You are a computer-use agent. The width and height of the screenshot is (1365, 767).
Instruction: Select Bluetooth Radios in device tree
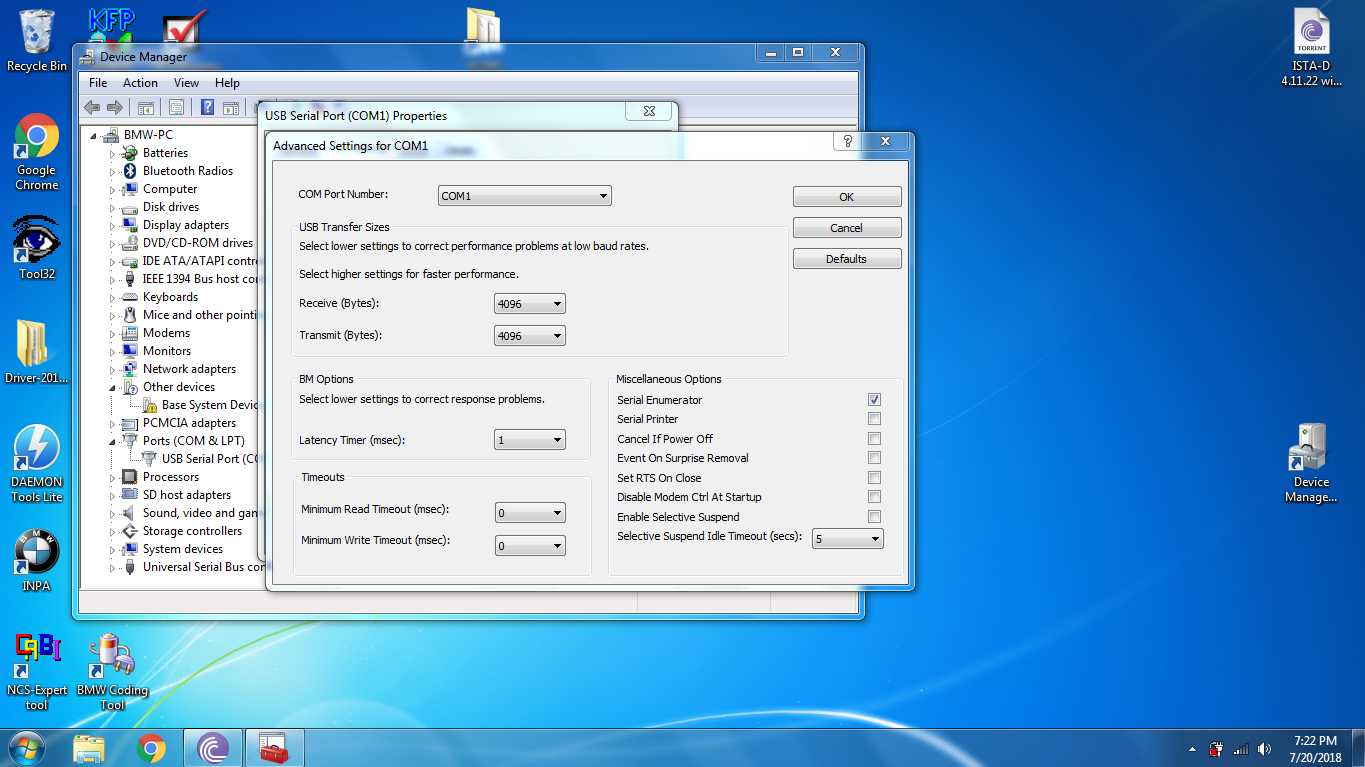pos(188,171)
